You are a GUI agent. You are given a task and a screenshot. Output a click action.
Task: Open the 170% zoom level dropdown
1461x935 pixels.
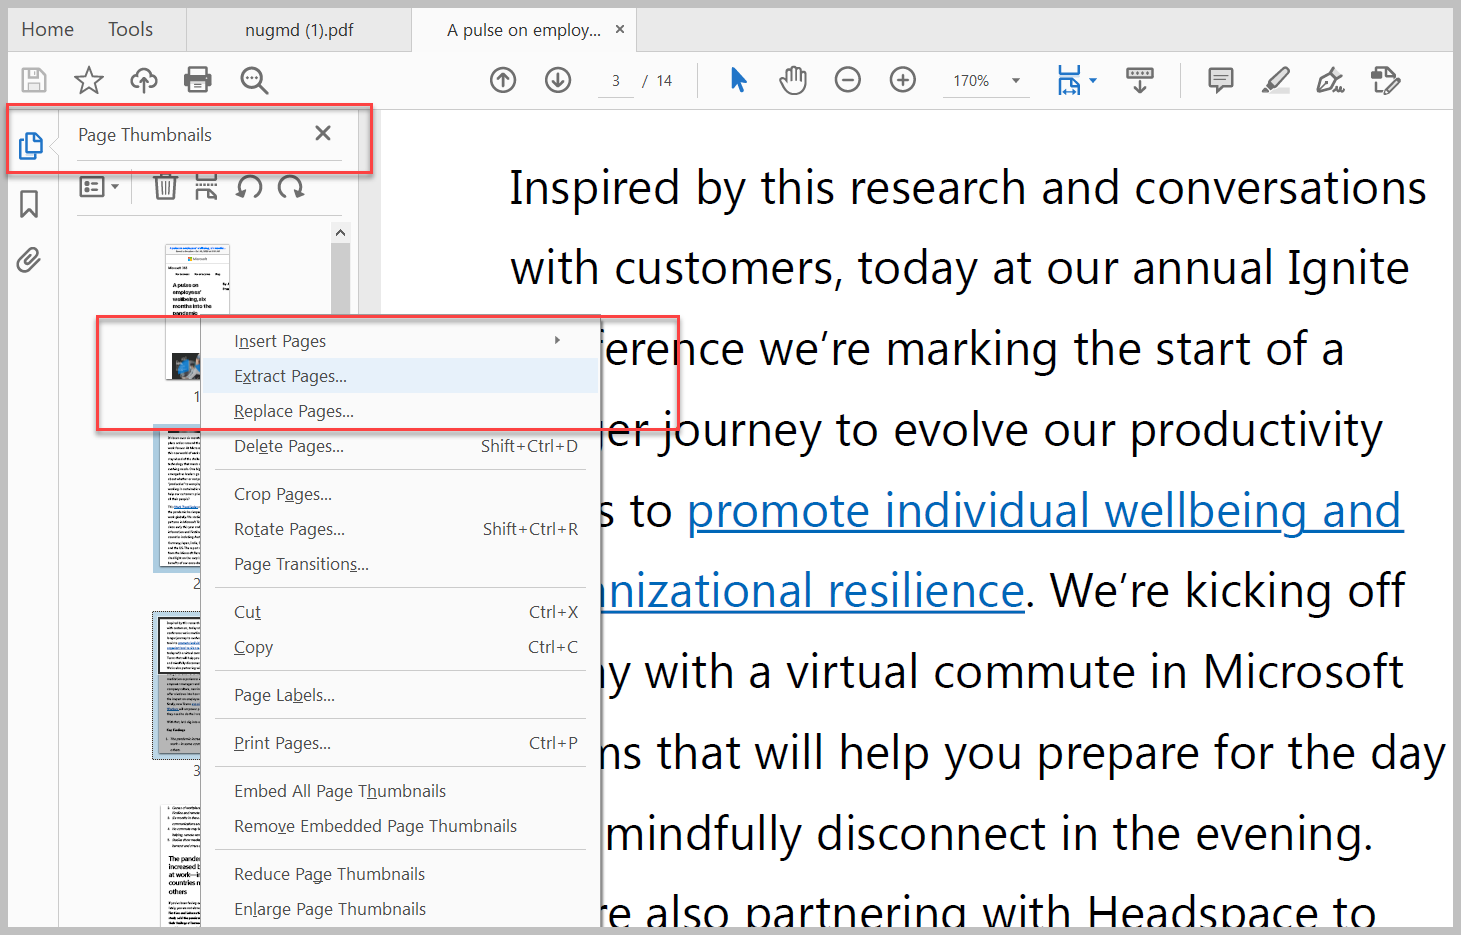[986, 81]
